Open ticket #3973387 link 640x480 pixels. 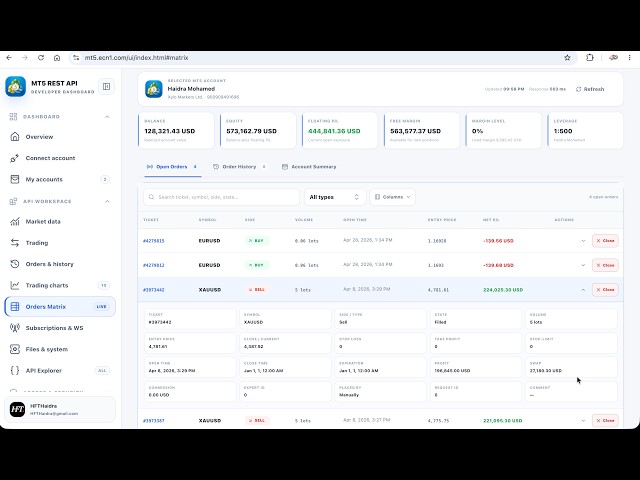(x=153, y=420)
